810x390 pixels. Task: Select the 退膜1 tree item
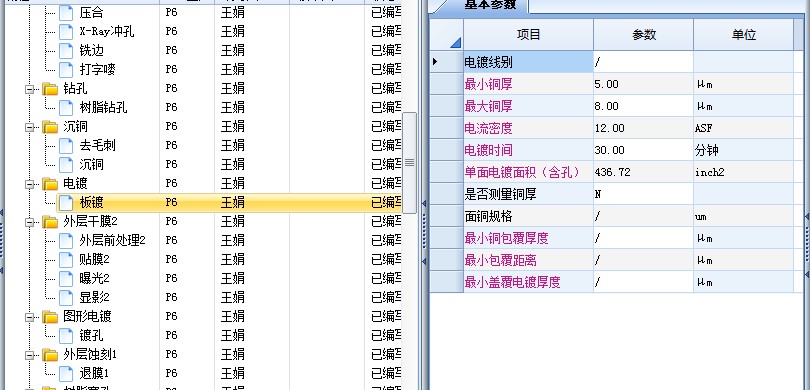coord(94,373)
